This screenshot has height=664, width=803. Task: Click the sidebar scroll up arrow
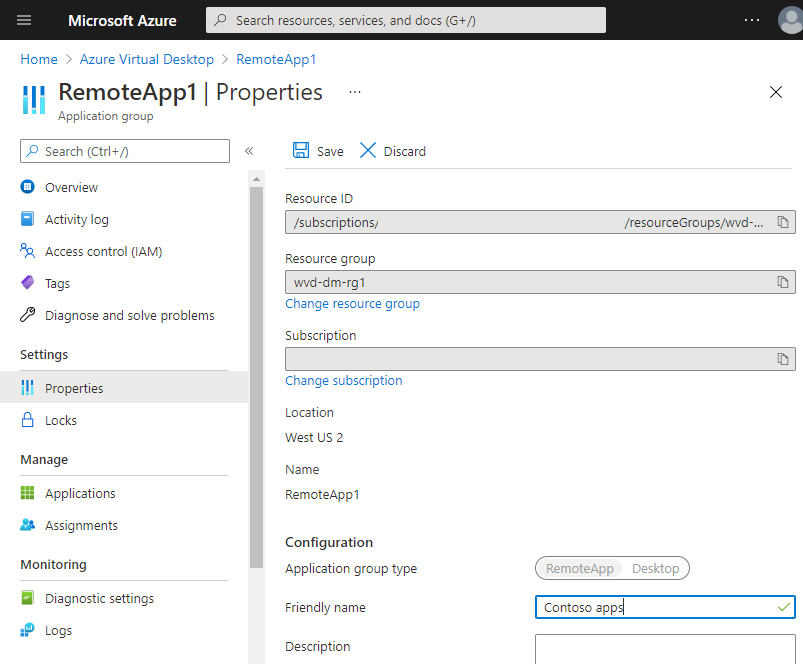pyautogui.click(x=257, y=179)
